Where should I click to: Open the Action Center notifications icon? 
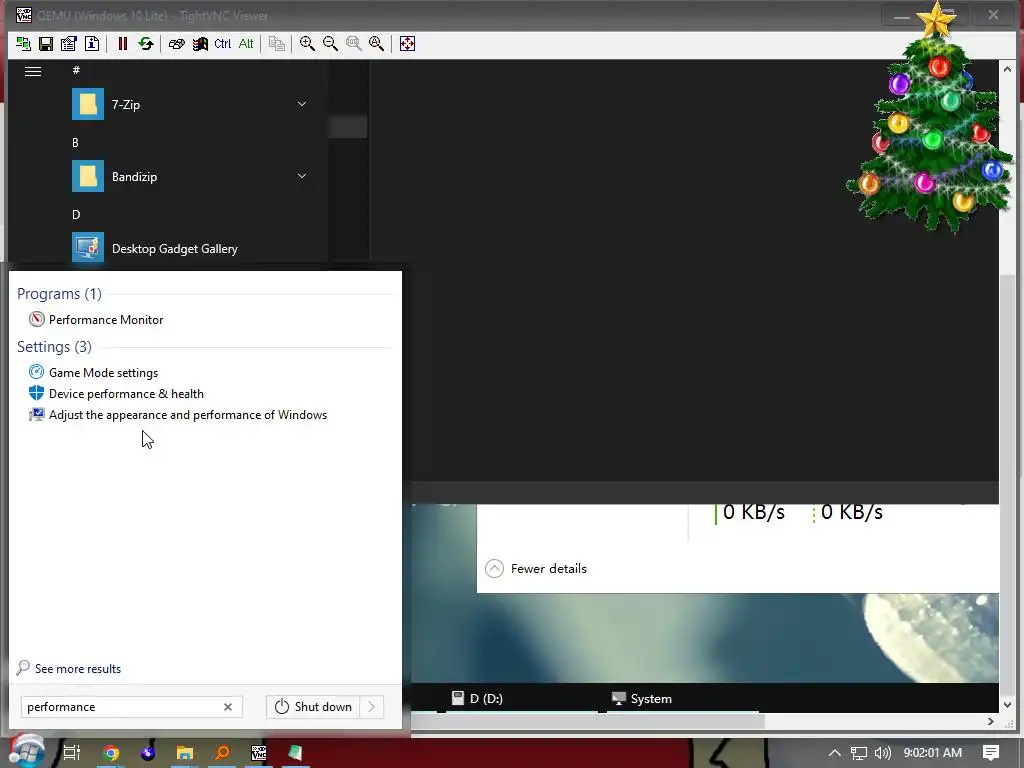click(991, 753)
